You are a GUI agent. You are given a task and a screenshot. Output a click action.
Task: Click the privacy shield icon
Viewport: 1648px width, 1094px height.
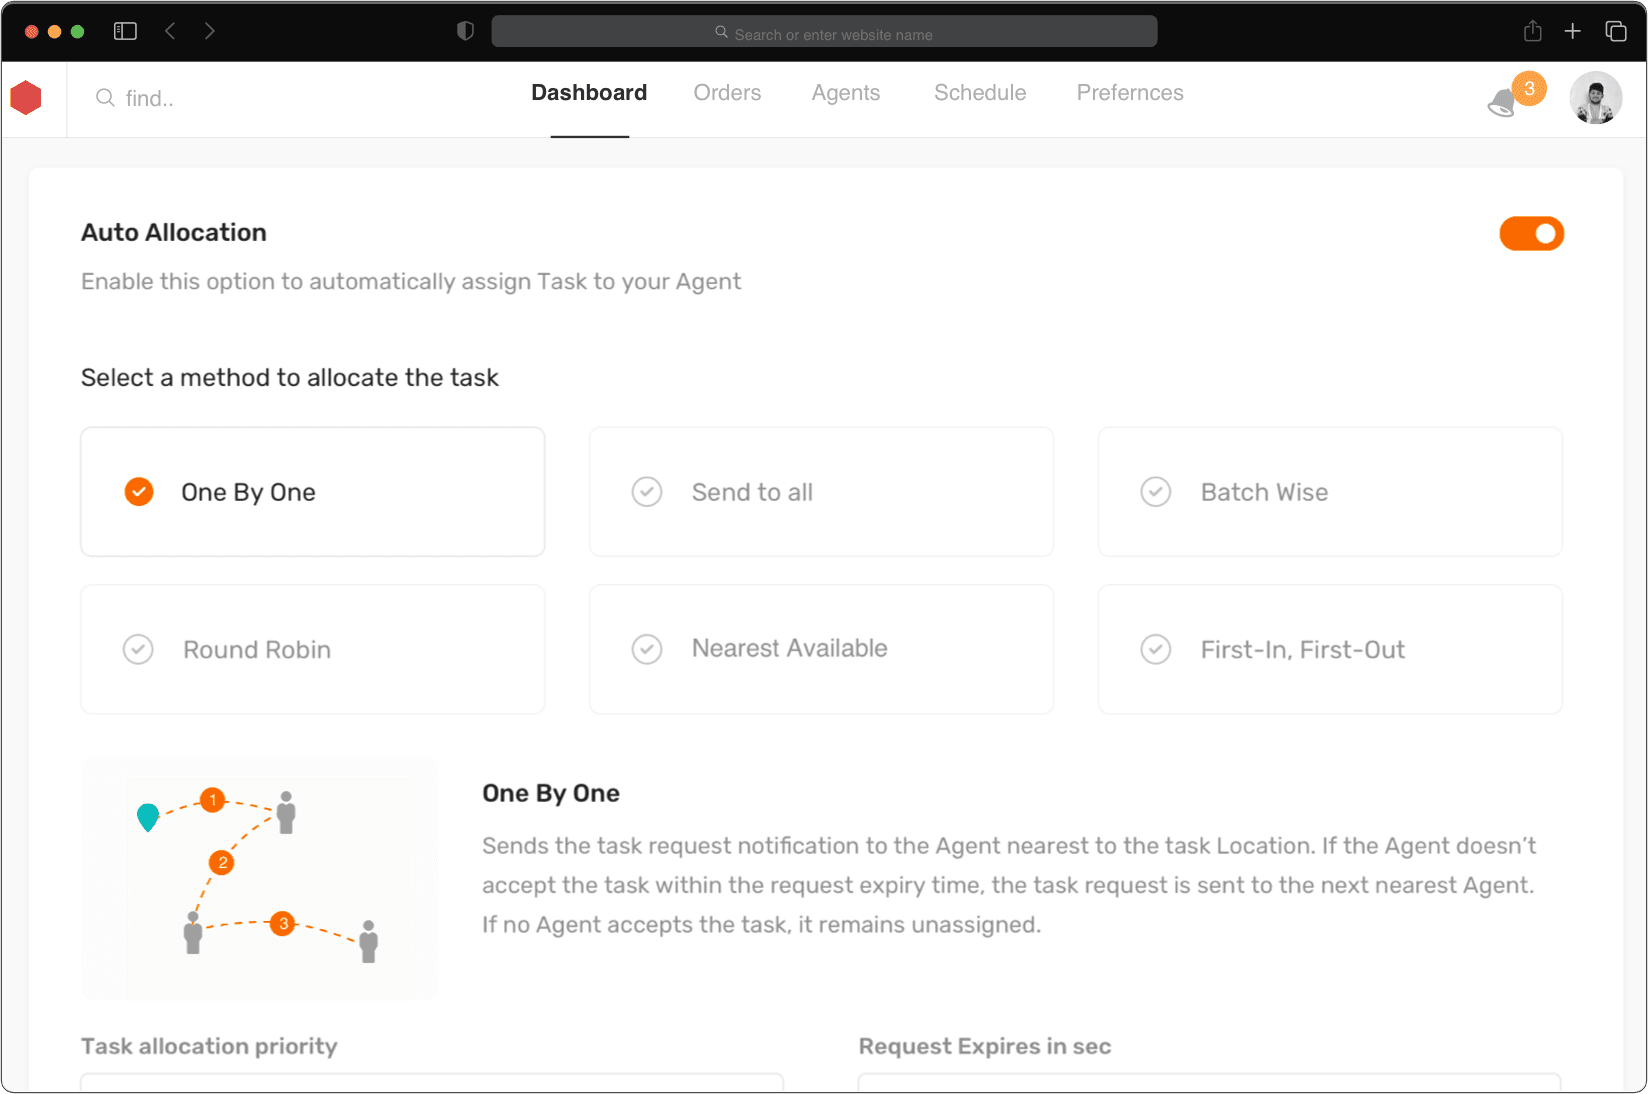click(465, 31)
